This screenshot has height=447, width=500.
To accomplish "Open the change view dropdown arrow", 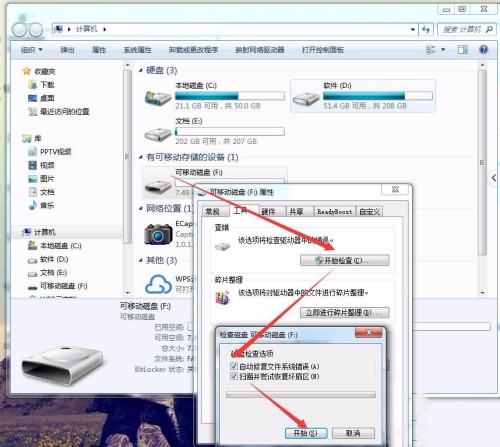I will point(443,50).
